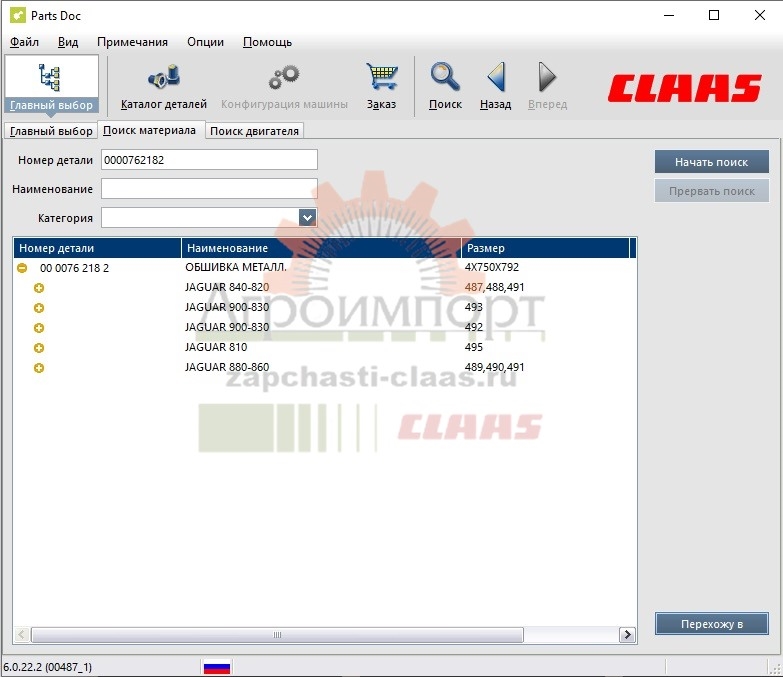Click the 489,490,491 value

[x=494, y=367]
